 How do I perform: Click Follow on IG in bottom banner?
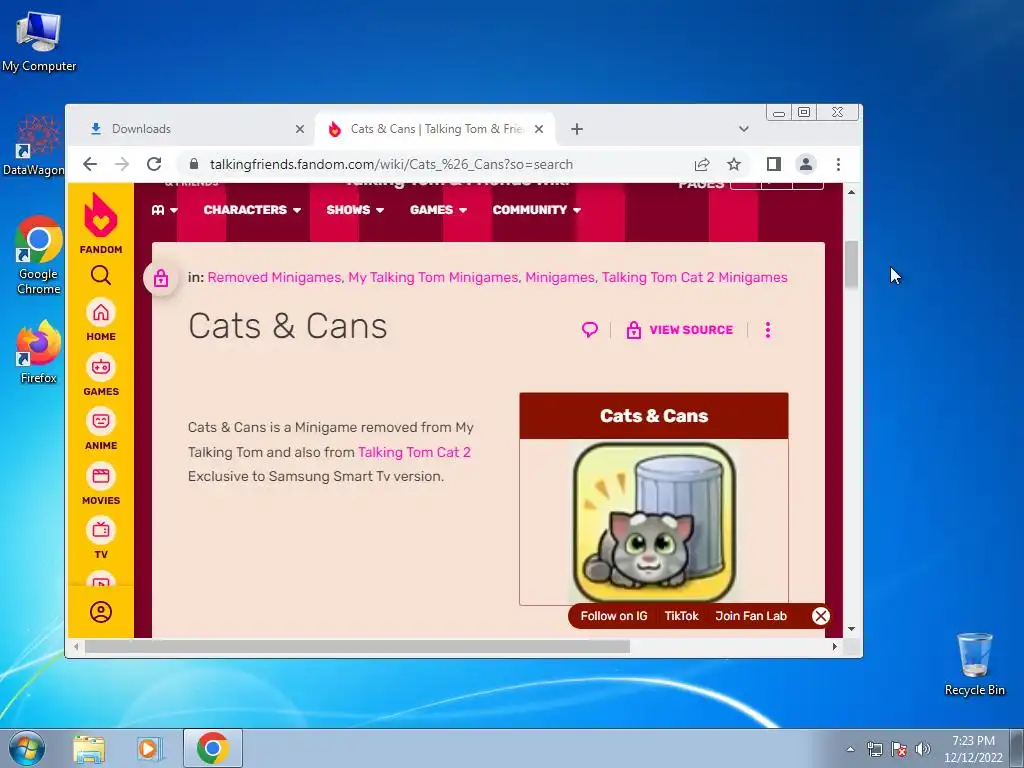tap(614, 616)
